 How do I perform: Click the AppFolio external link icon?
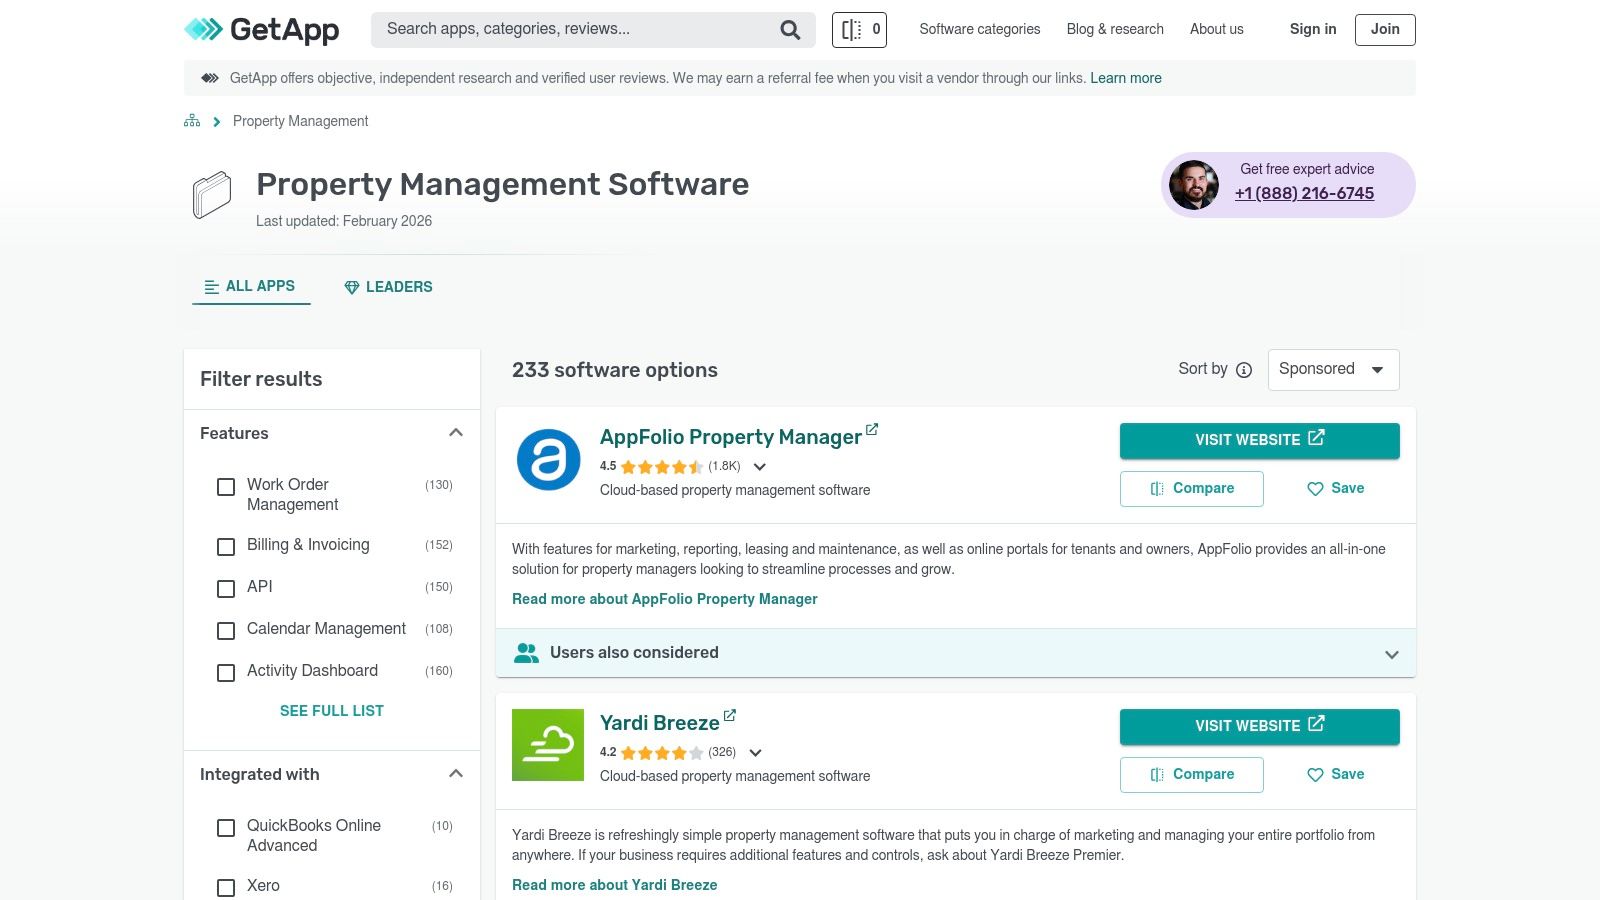pyautogui.click(x=872, y=429)
